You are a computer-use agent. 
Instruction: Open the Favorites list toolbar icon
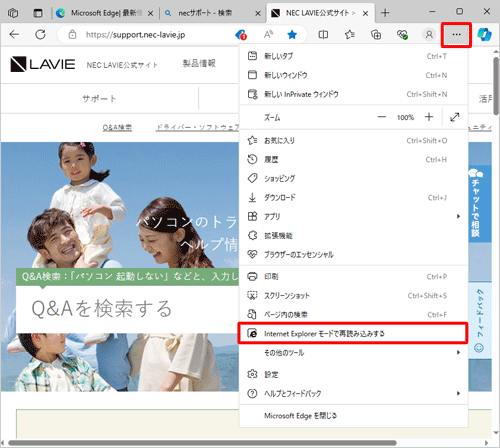click(x=350, y=34)
